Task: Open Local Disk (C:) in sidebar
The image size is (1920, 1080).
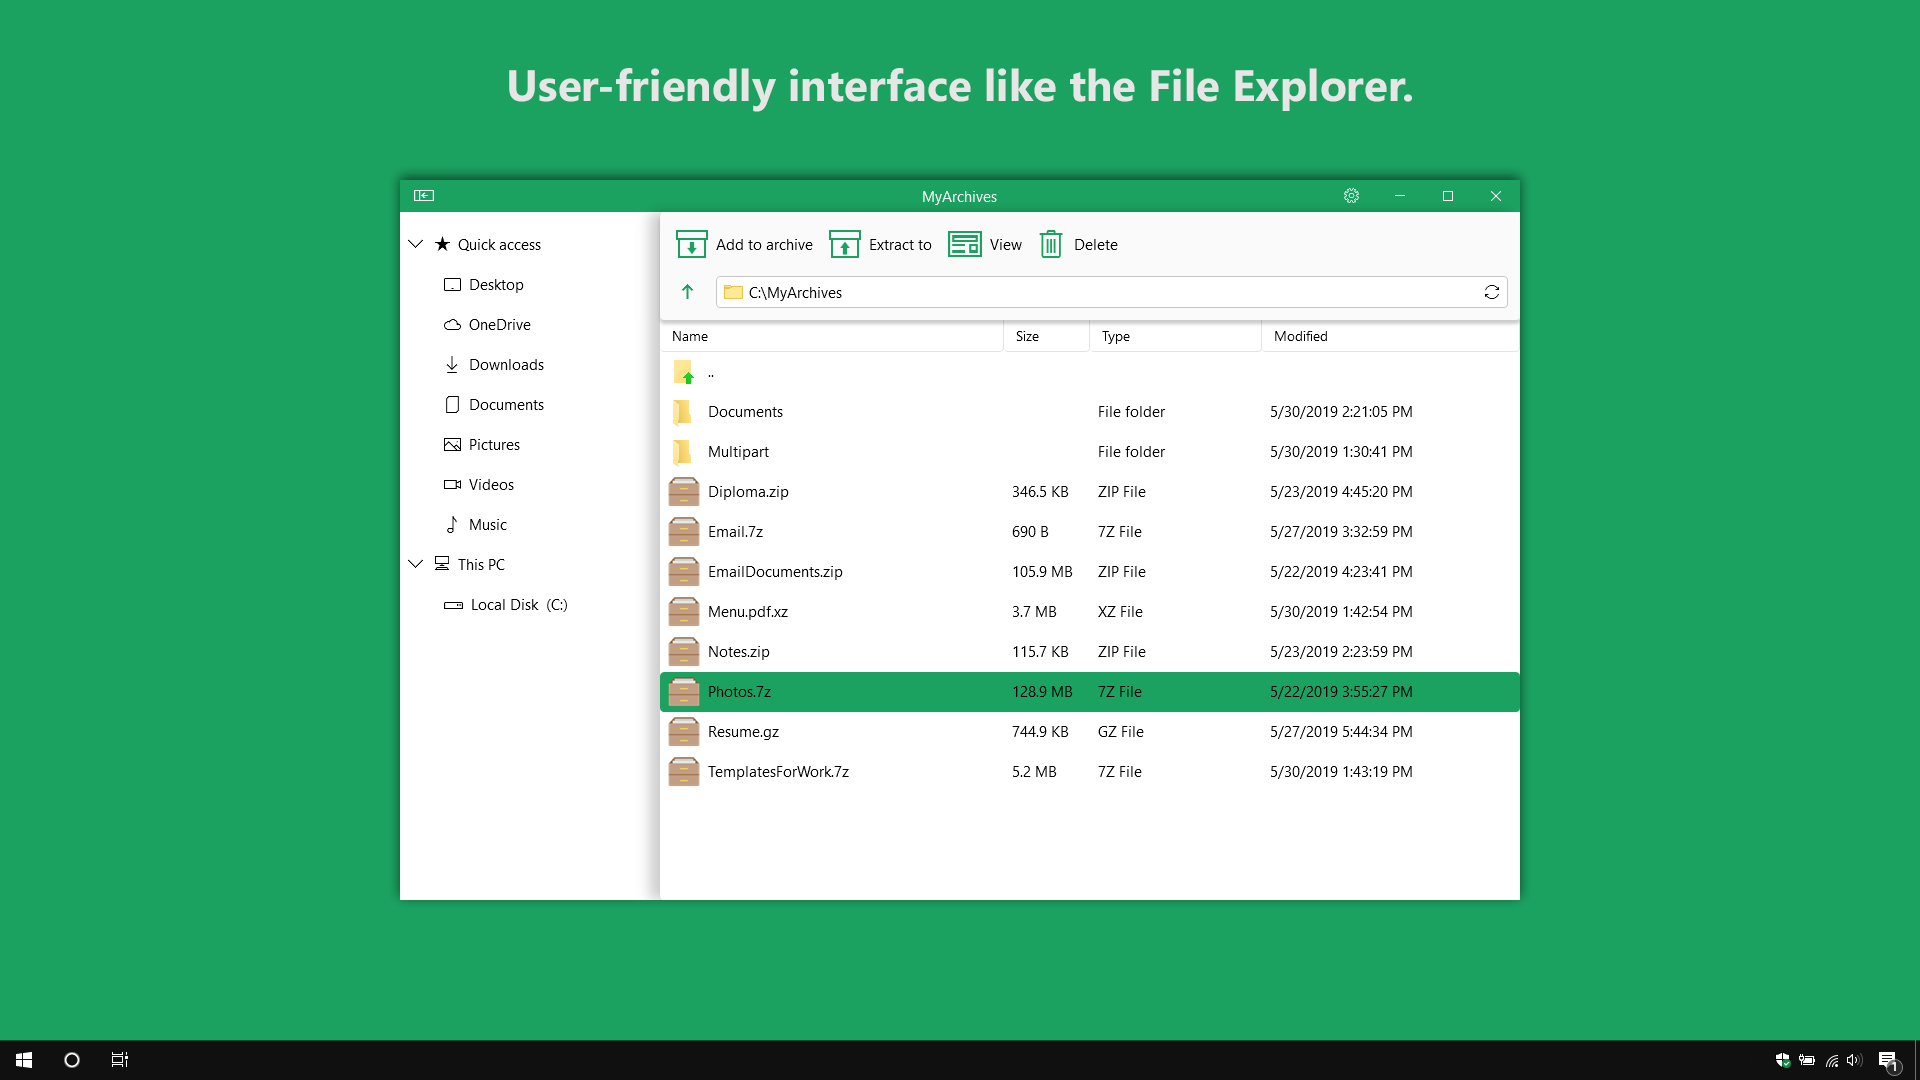Action: coord(518,605)
